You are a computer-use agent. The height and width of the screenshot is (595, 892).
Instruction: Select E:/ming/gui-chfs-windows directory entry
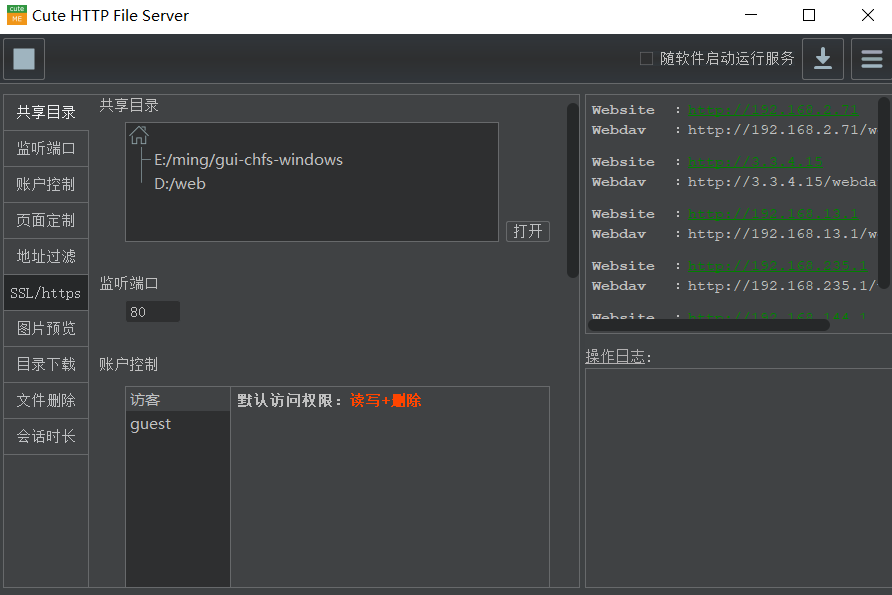pos(249,160)
